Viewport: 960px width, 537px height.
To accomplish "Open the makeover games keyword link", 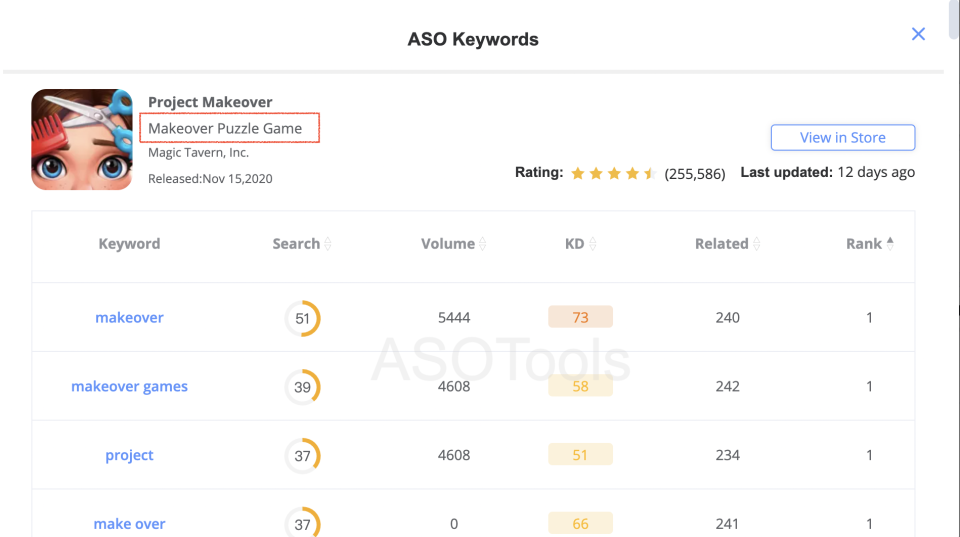I will point(129,387).
